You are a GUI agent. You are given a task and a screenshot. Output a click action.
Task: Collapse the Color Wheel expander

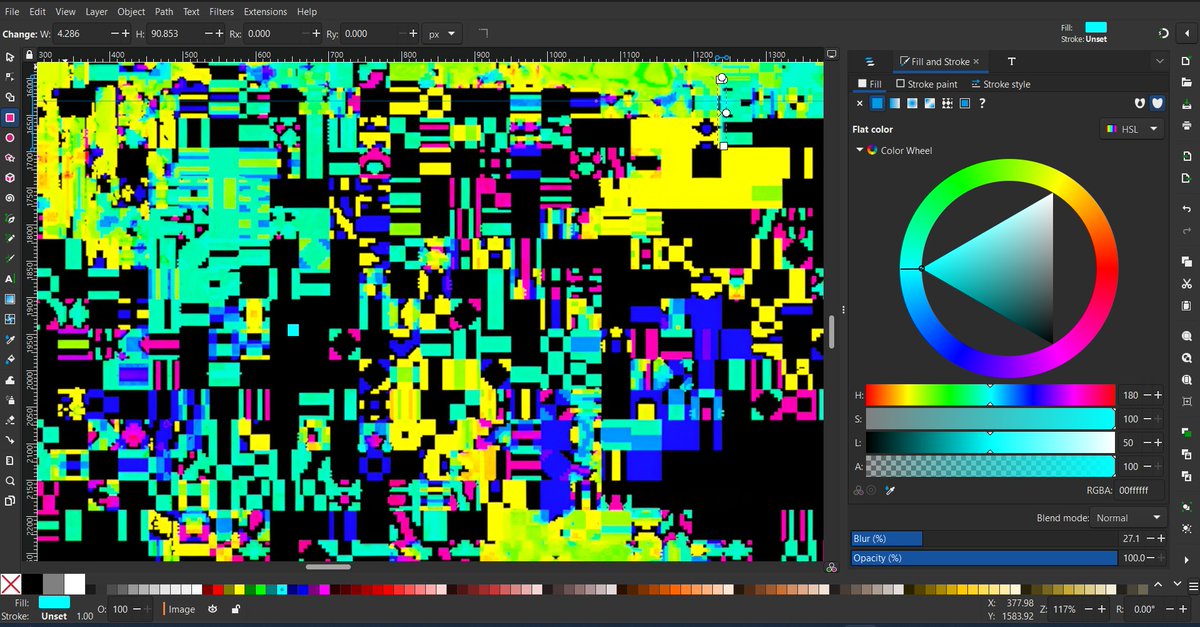(x=858, y=150)
